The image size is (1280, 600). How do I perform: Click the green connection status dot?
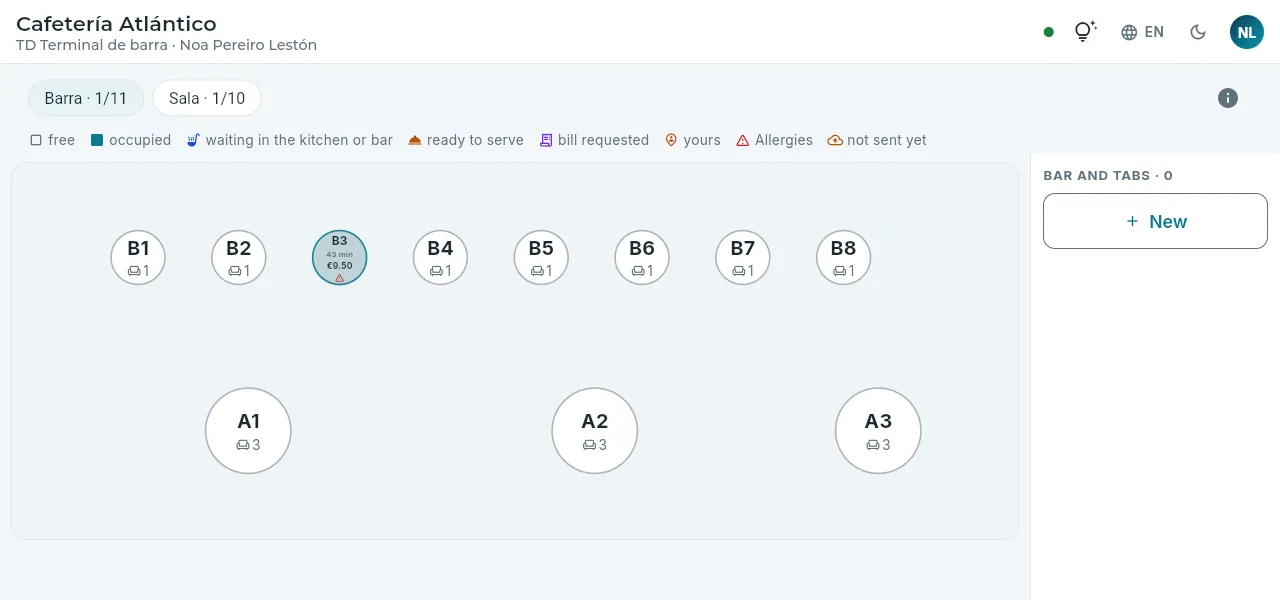[x=1048, y=32]
